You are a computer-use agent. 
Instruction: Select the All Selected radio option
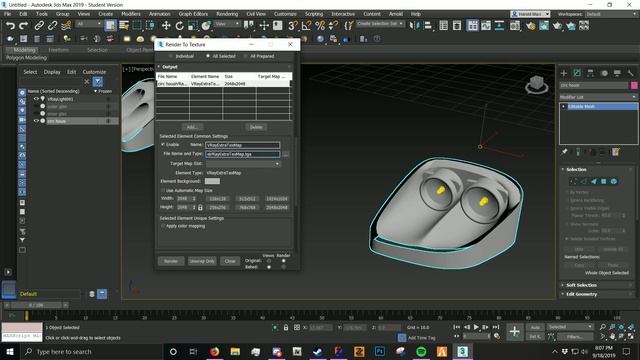pos(221,56)
